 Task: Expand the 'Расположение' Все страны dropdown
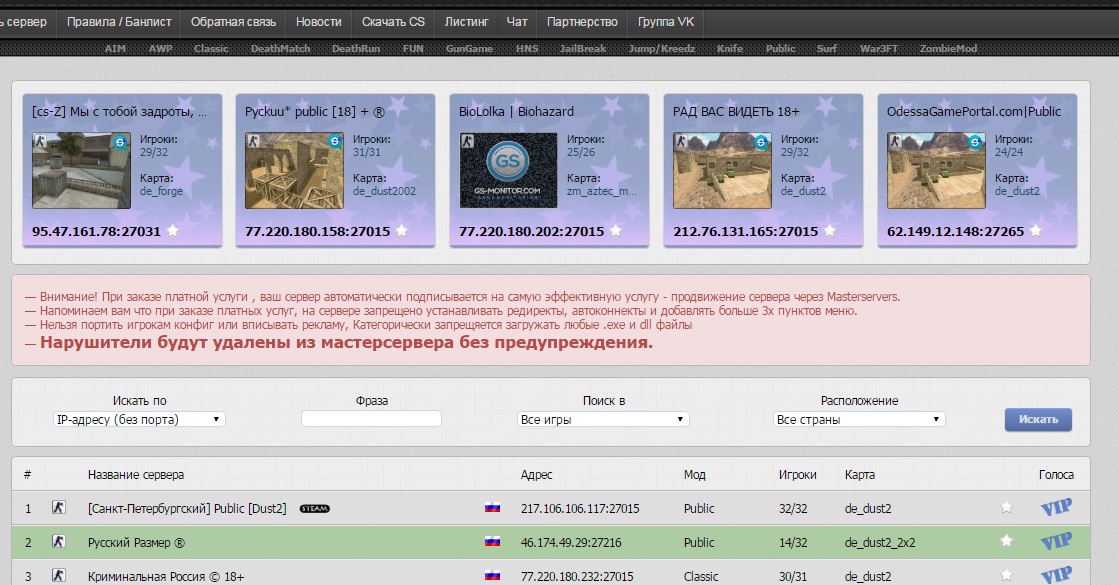coord(859,419)
